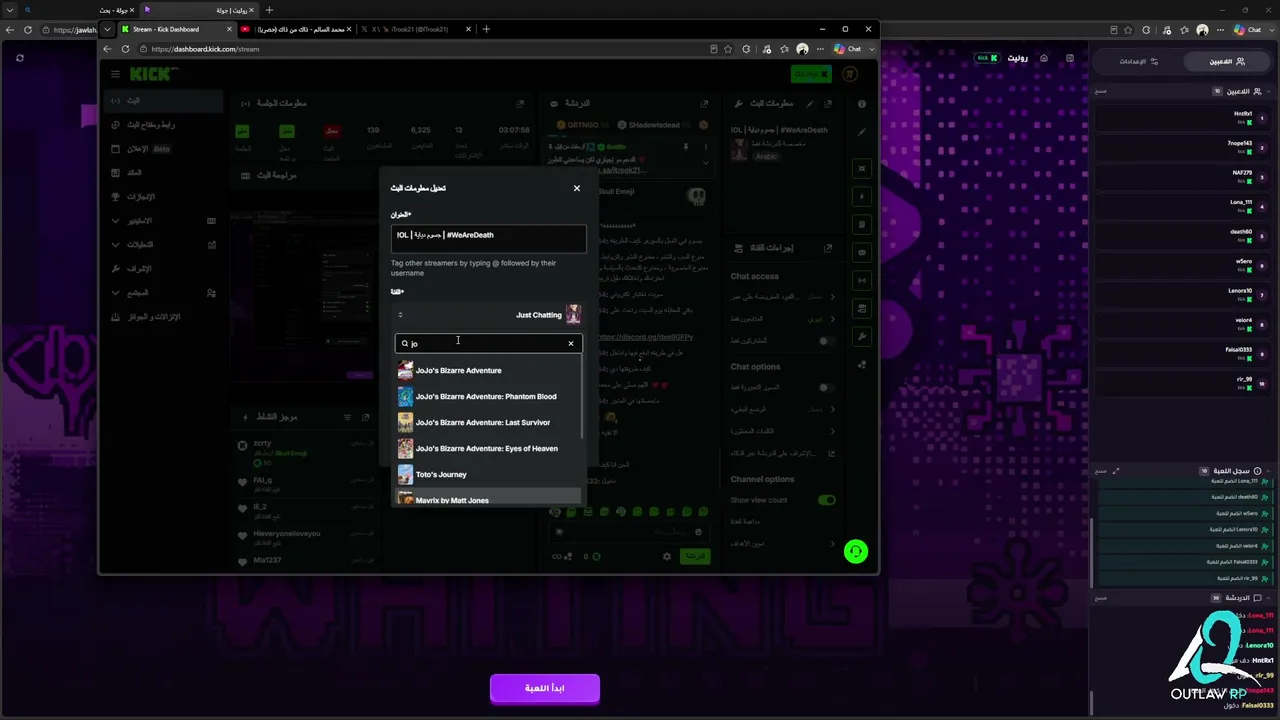Open the الإعدادات settings tab
The image size is (1280, 720).
tap(1139, 61)
